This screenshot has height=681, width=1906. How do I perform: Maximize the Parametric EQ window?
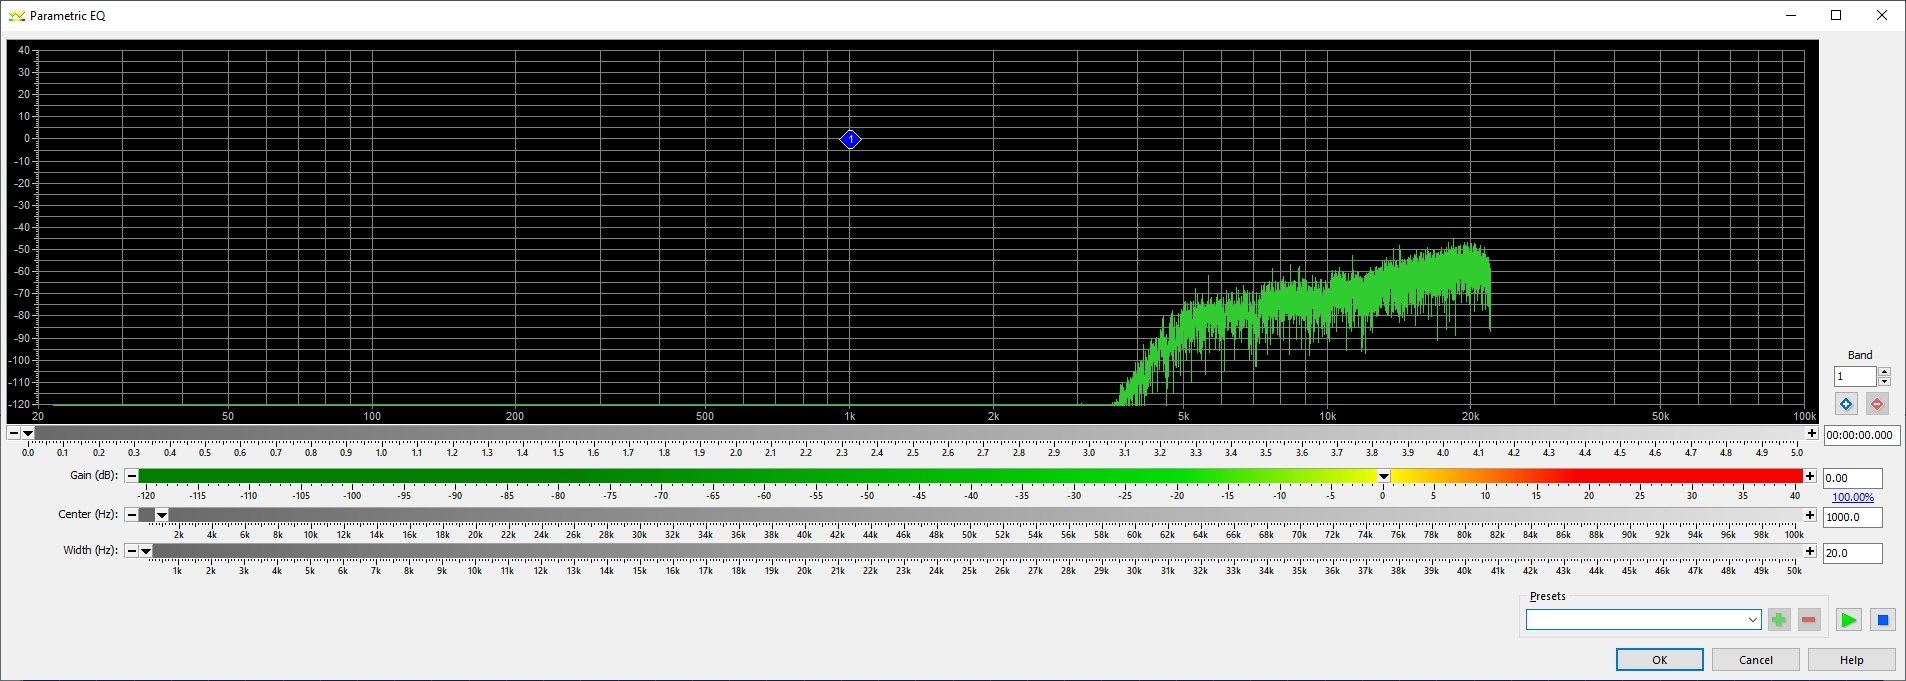tap(1836, 15)
